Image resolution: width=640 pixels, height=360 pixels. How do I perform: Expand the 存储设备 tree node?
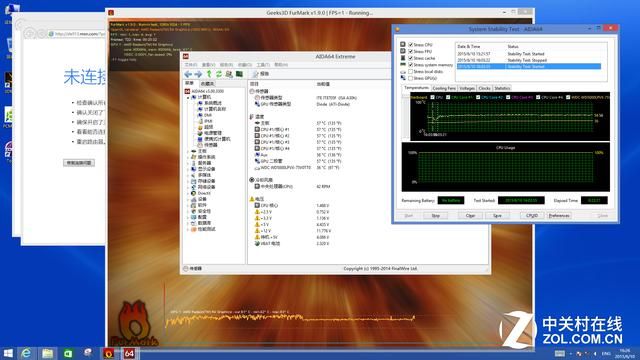(188, 181)
